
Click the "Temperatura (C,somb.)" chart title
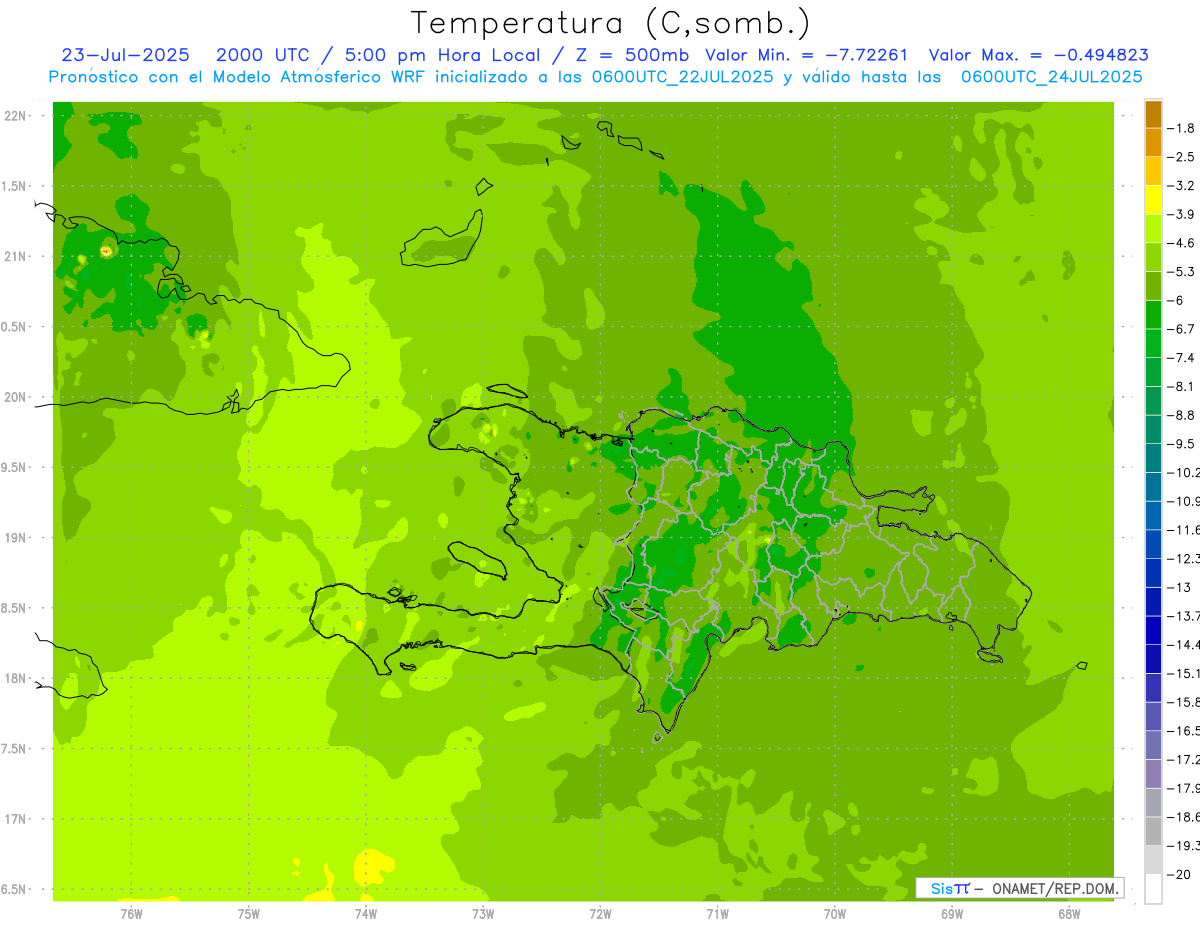coord(611,23)
